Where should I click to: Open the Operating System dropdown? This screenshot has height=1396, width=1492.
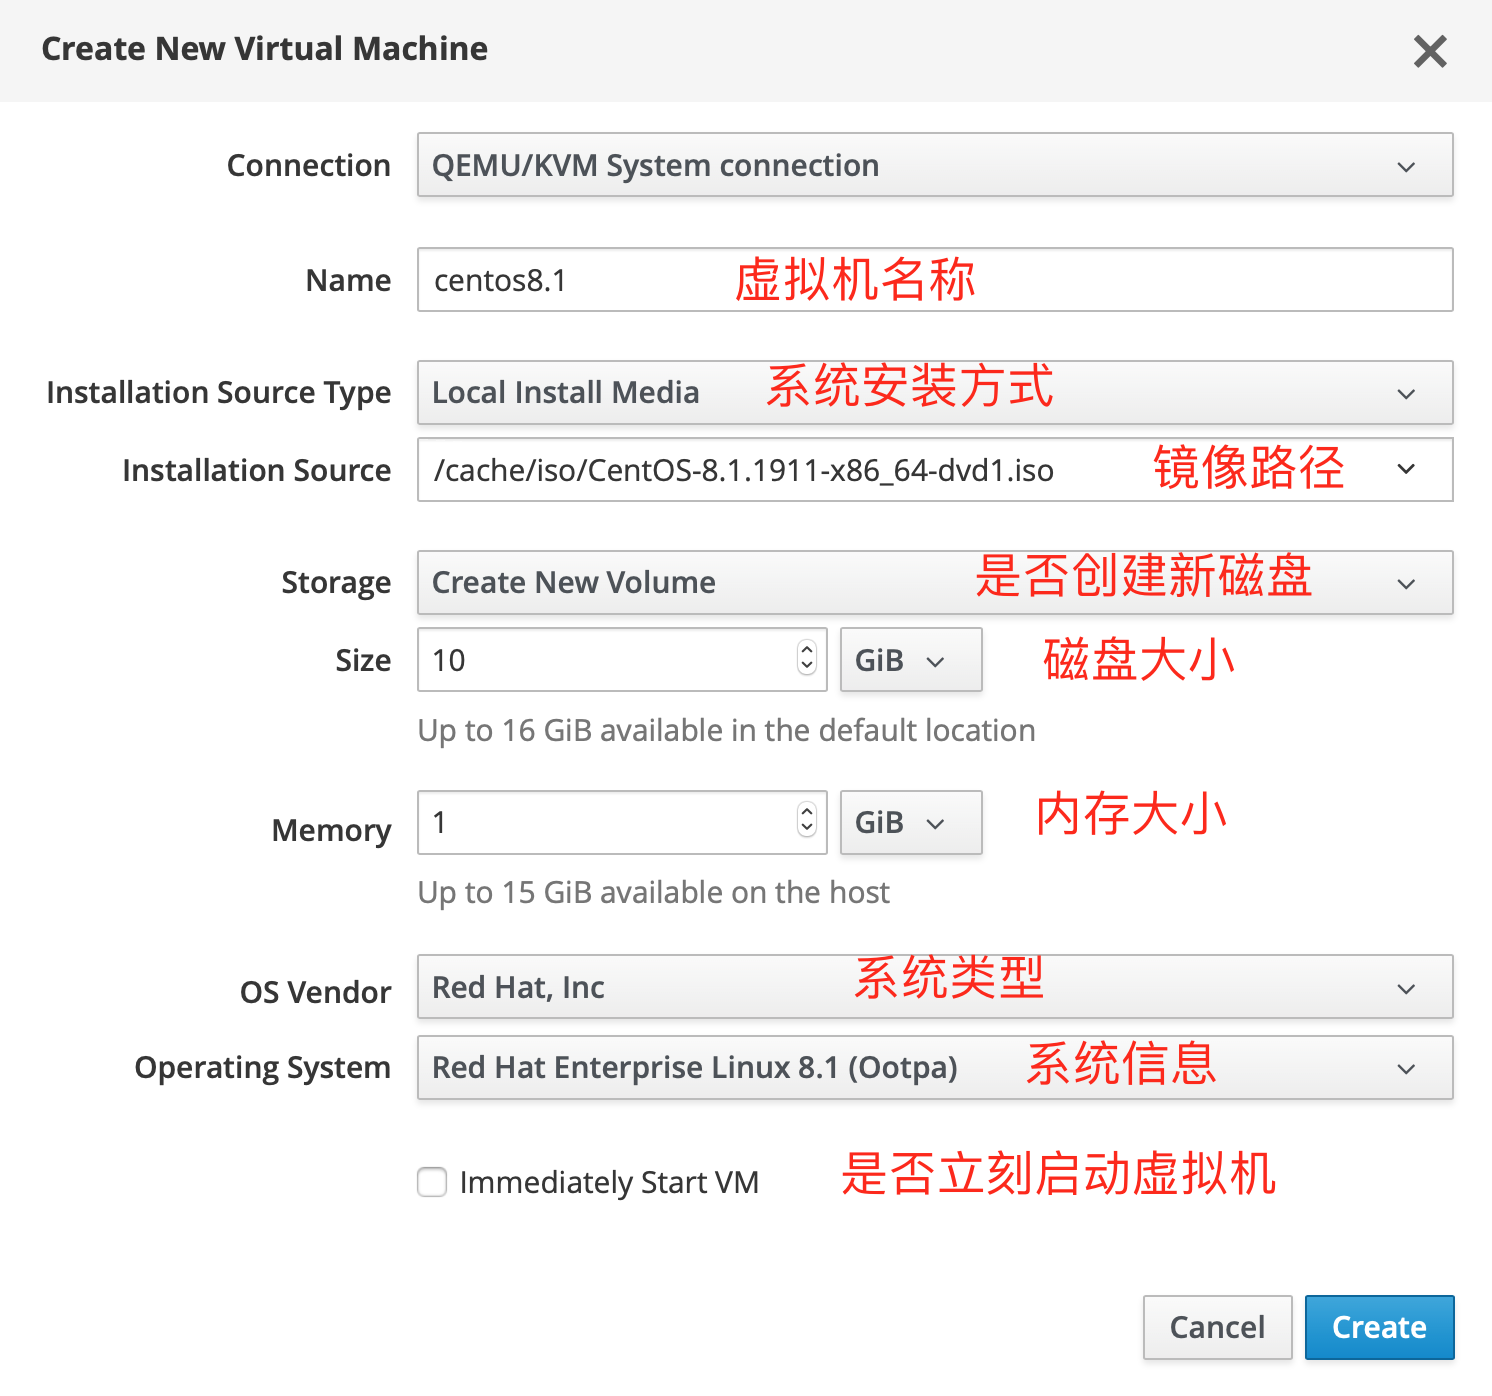(x=934, y=1068)
